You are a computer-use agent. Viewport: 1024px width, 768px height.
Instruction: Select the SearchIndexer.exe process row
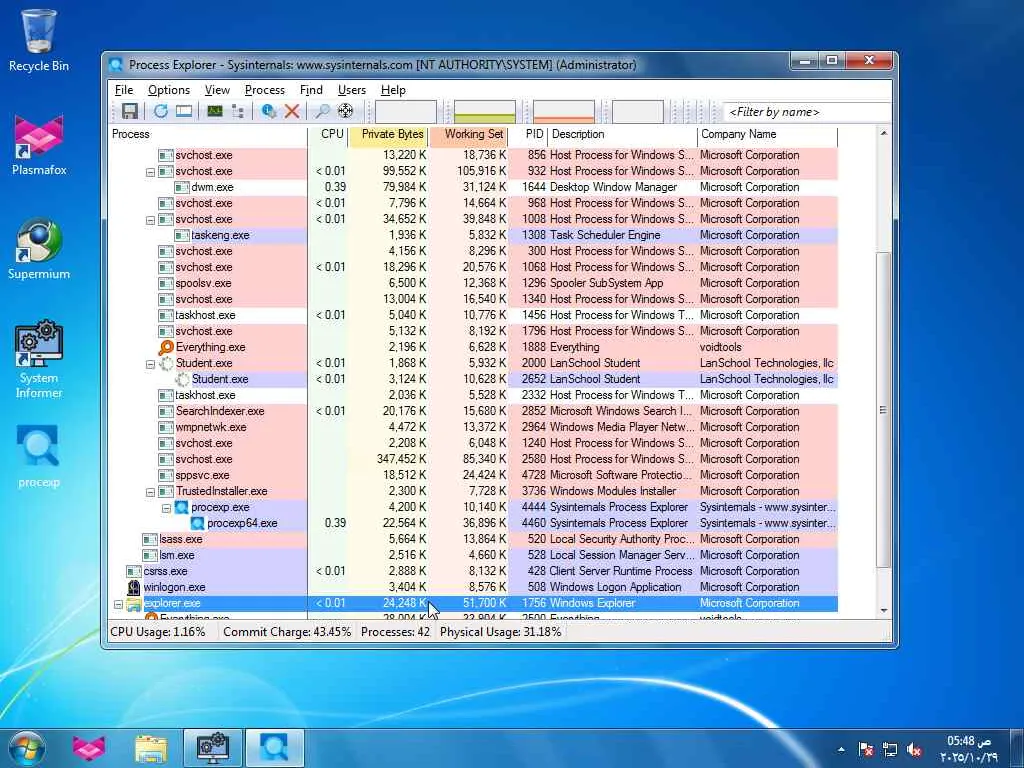click(473, 411)
